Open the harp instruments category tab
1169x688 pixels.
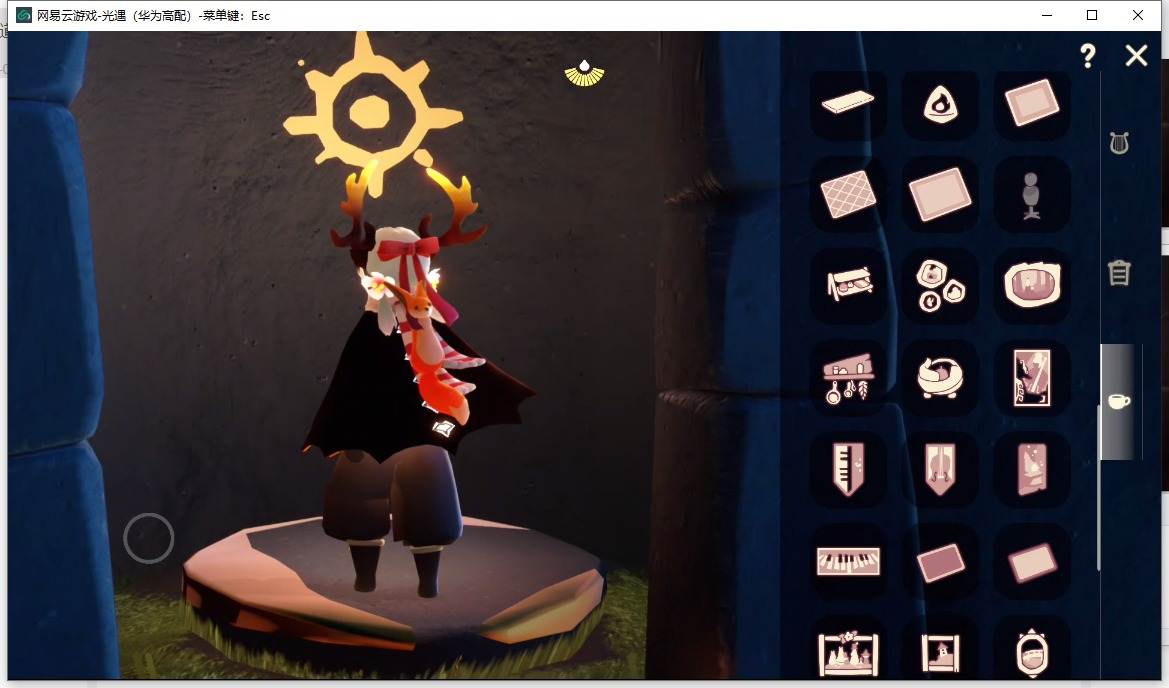[x=1119, y=143]
